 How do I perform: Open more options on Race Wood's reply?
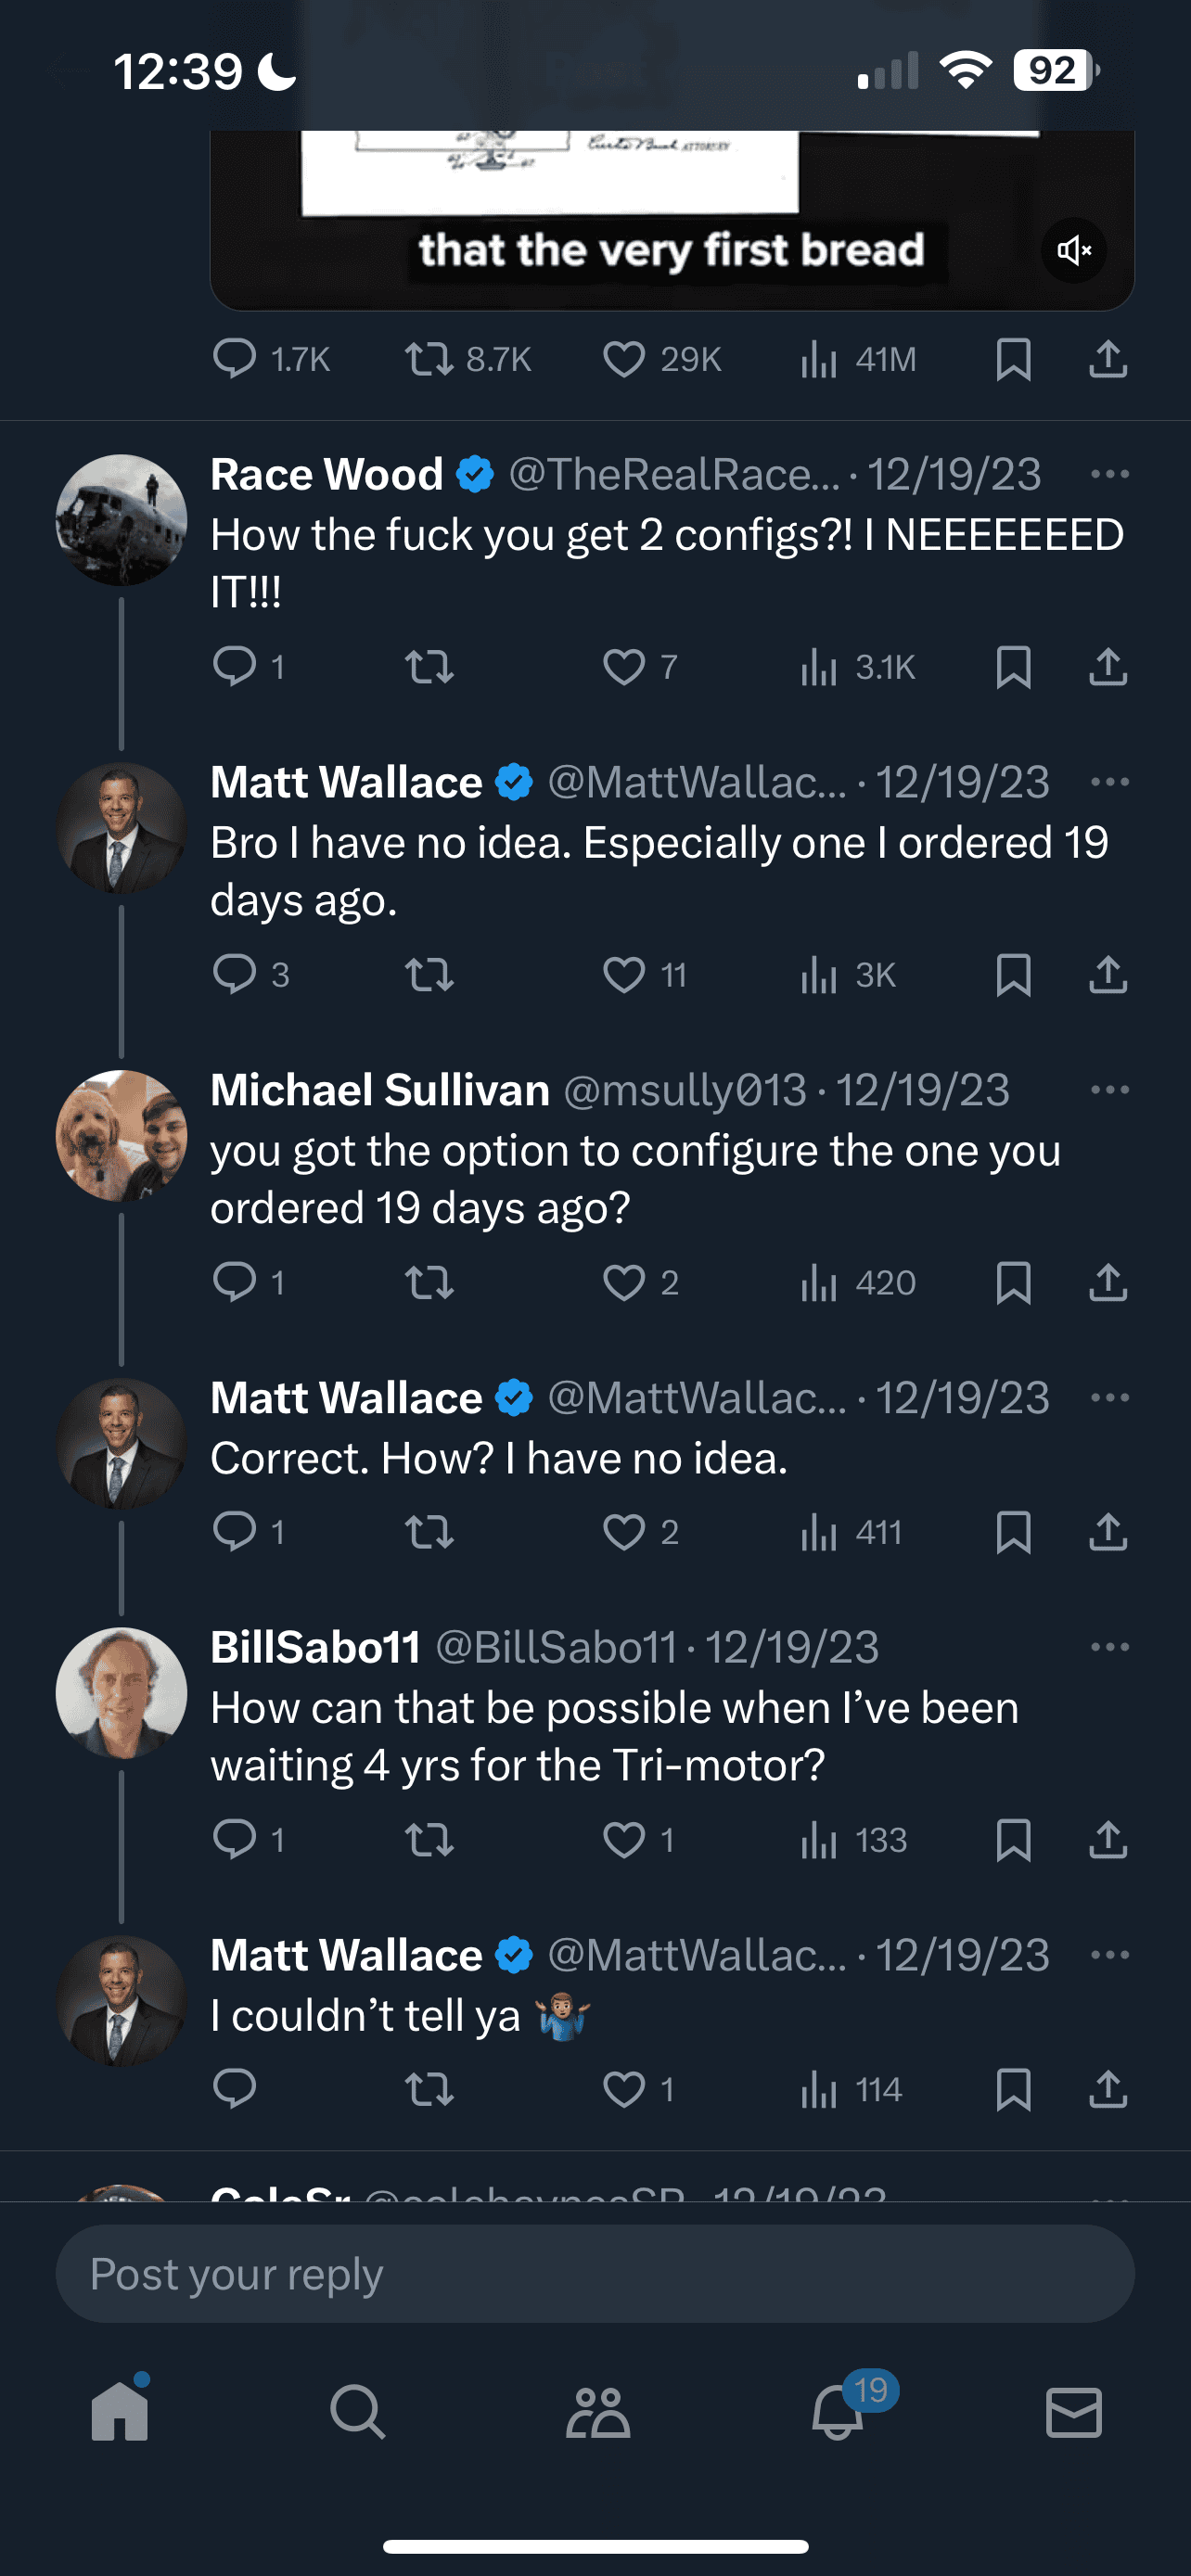[x=1110, y=474]
